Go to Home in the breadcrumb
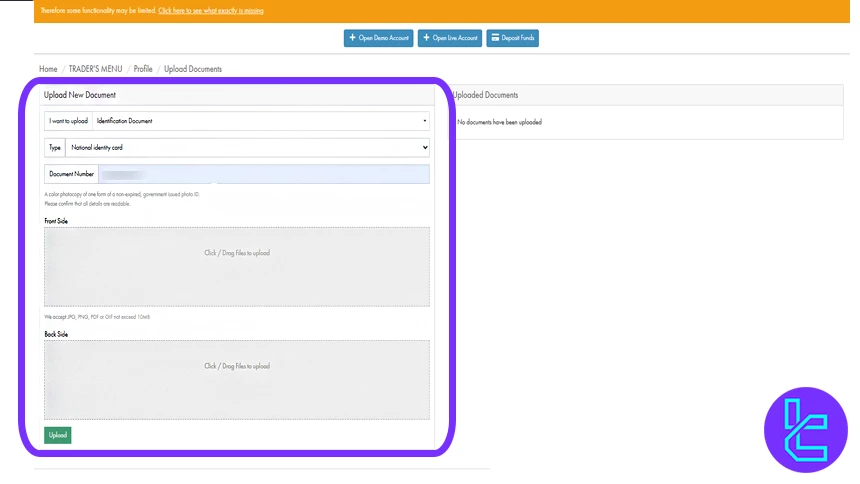The width and height of the screenshot is (860, 484). pos(48,69)
